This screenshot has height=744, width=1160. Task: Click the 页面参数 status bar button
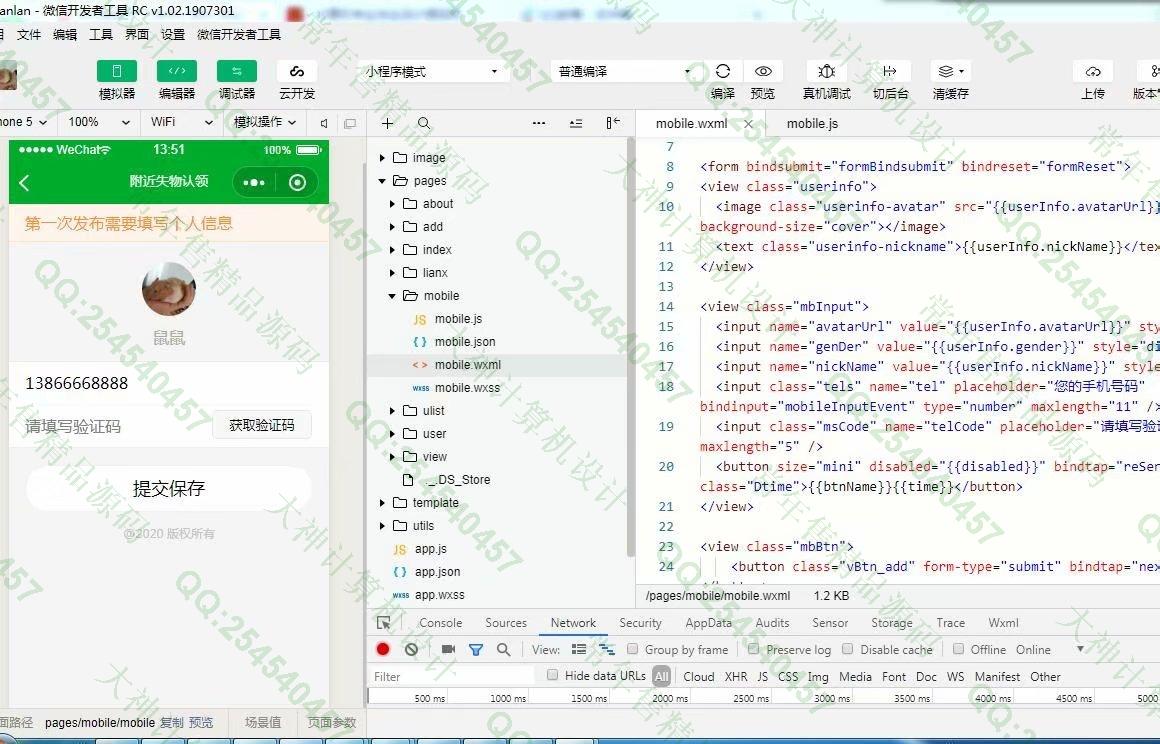[331, 722]
